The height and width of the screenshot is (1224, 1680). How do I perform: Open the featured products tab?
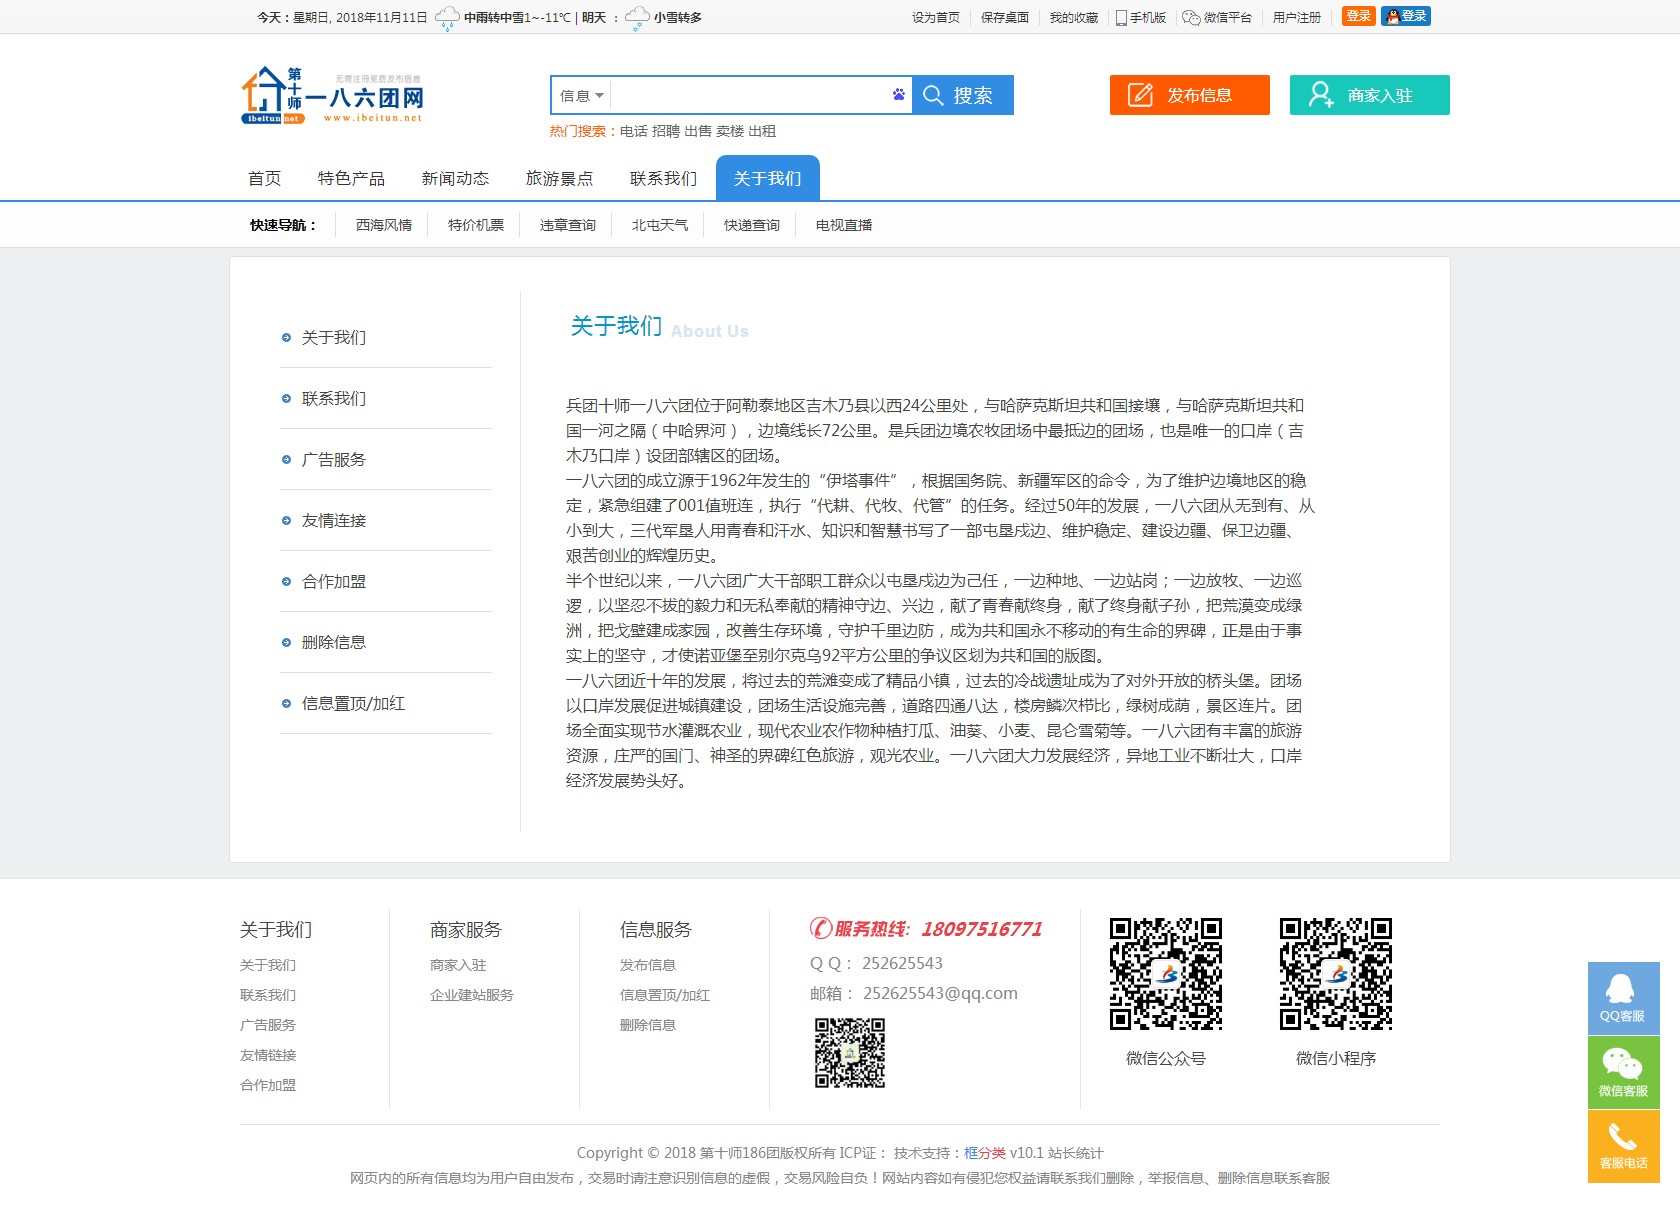[351, 179]
